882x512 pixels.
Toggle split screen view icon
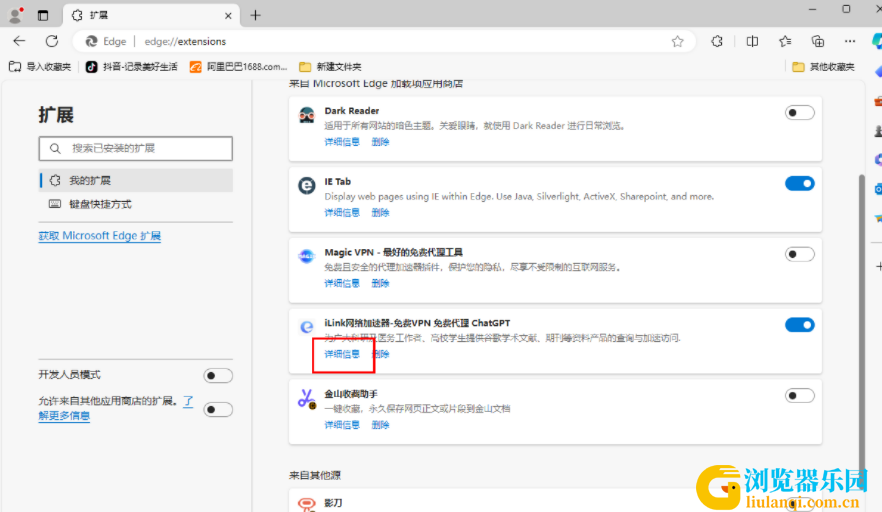[x=752, y=41]
